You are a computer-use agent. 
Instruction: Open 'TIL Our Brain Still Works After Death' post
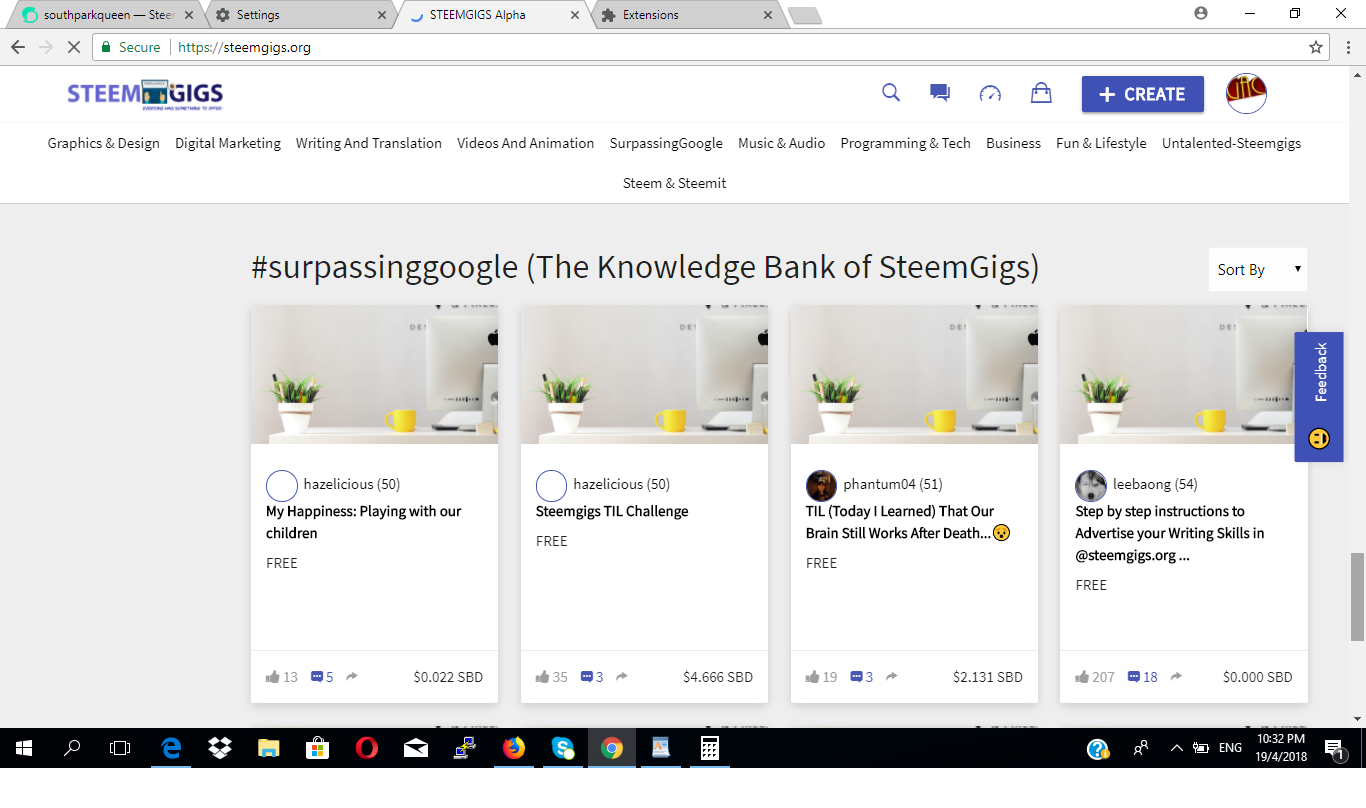pyautogui.click(x=908, y=522)
